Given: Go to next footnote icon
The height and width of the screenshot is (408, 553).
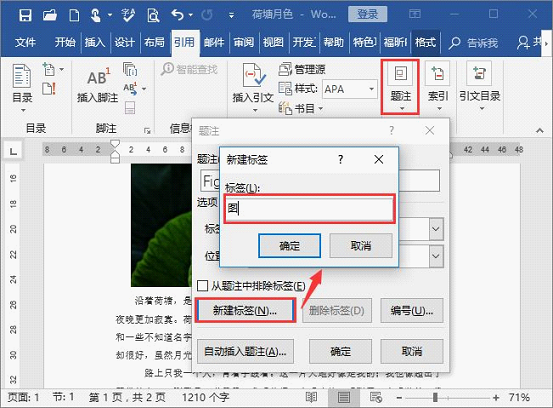Looking at the screenshot, I should point(130,89).
